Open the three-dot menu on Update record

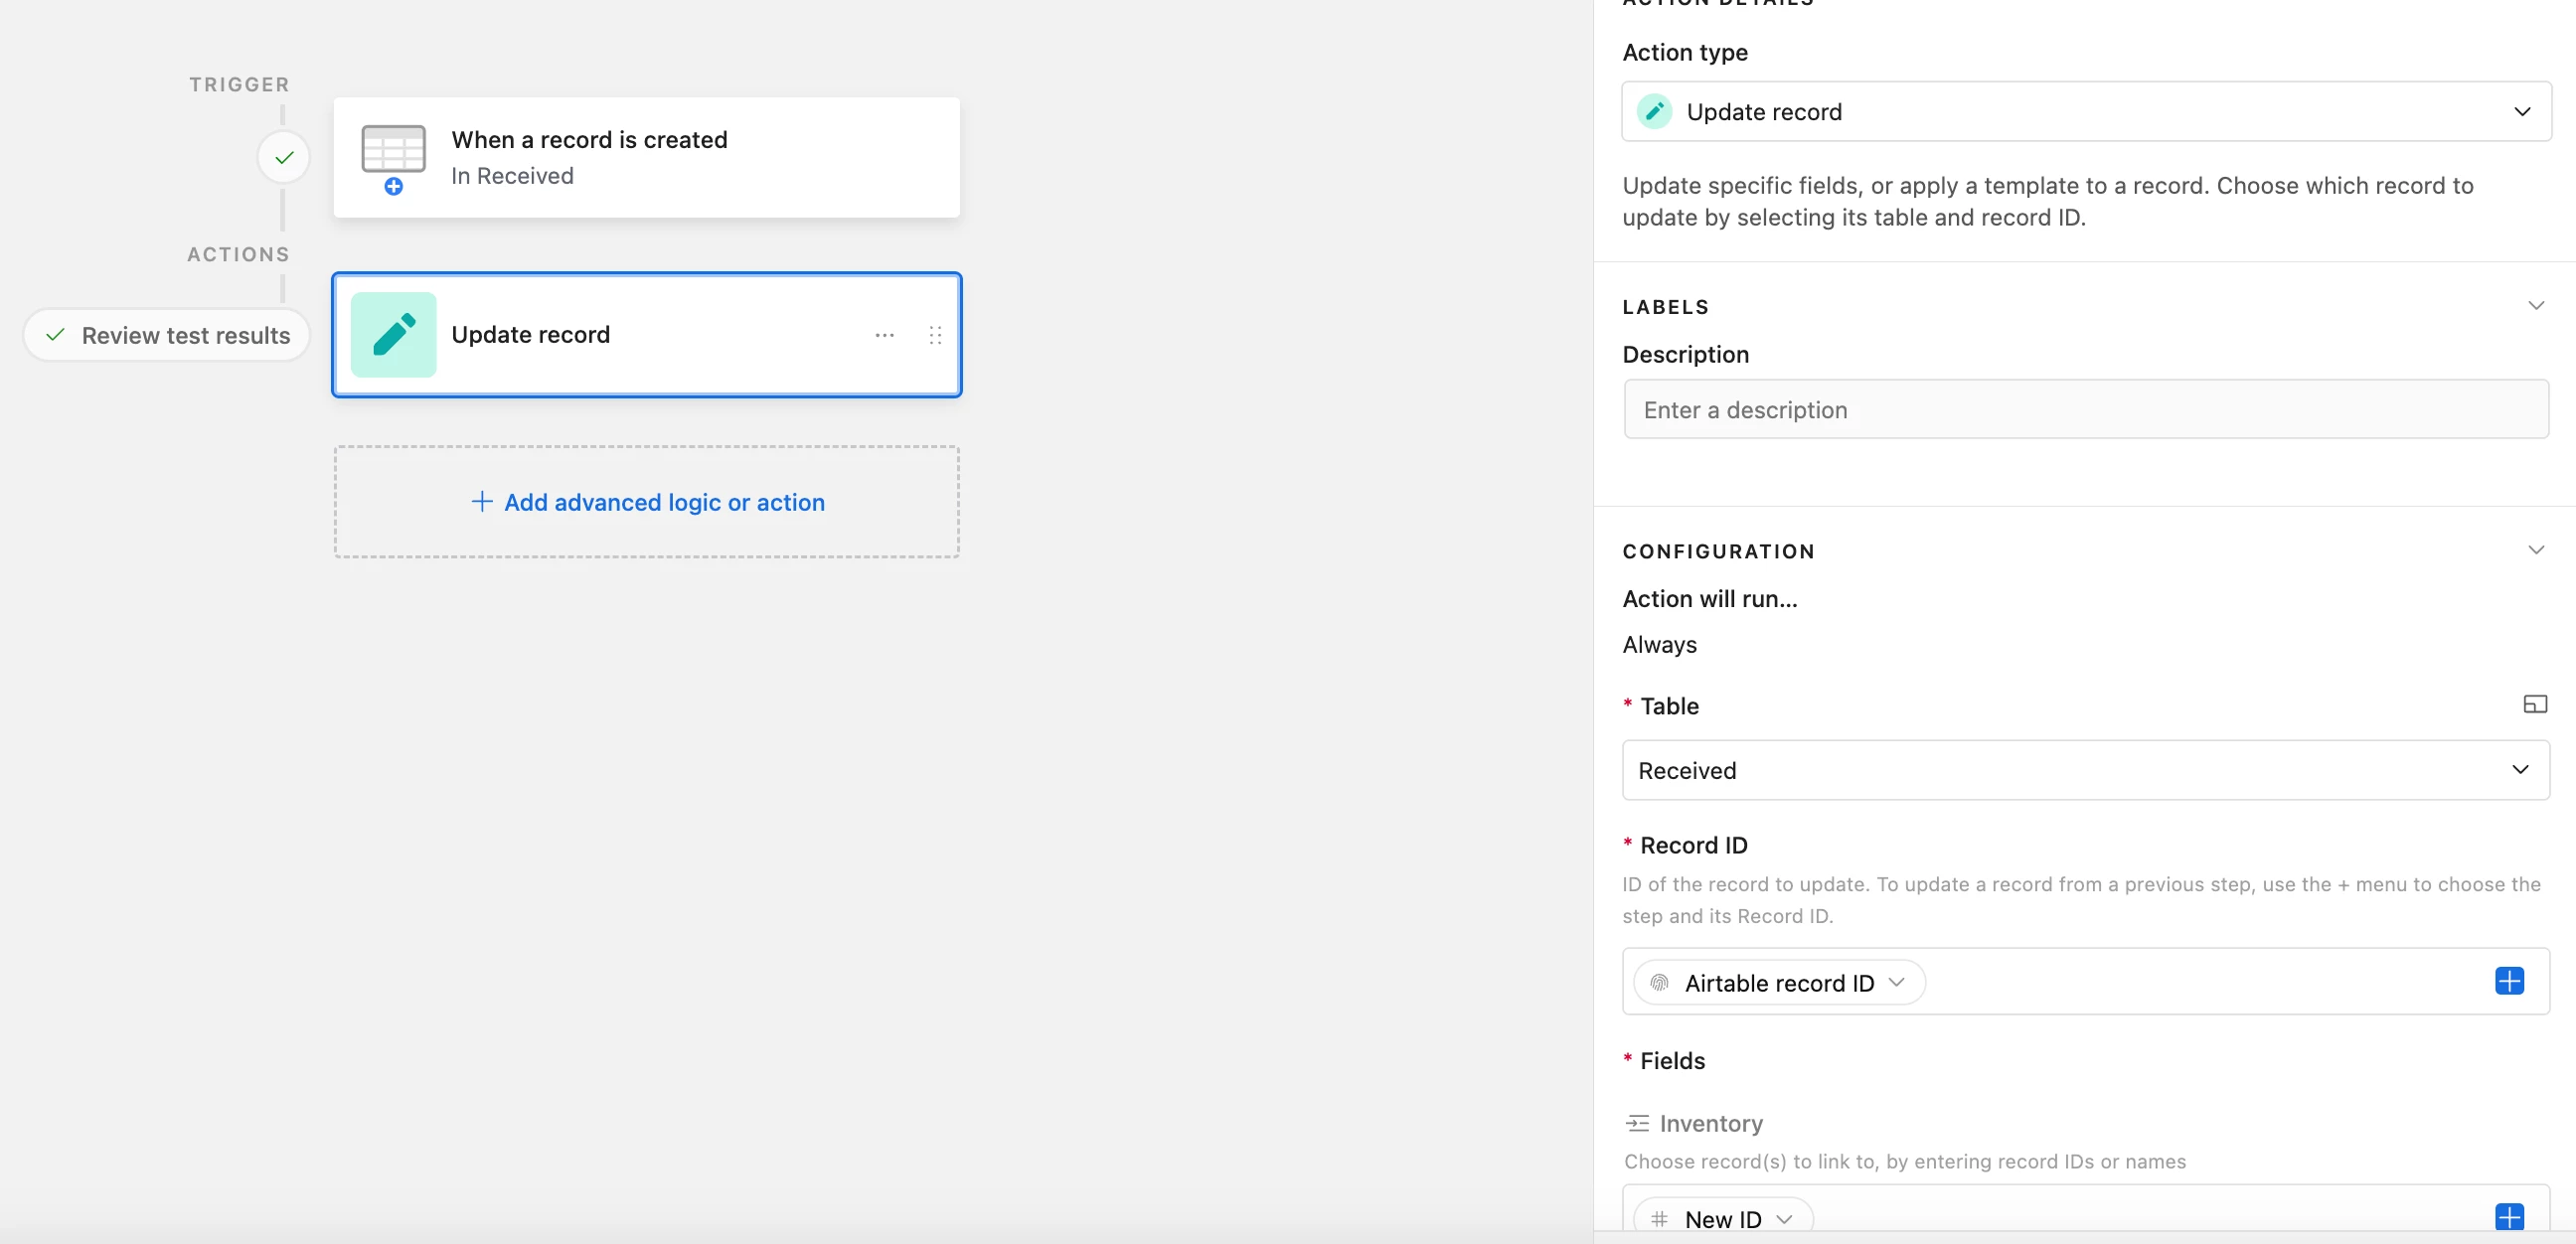pyautogui.click(x=884, y=335)
